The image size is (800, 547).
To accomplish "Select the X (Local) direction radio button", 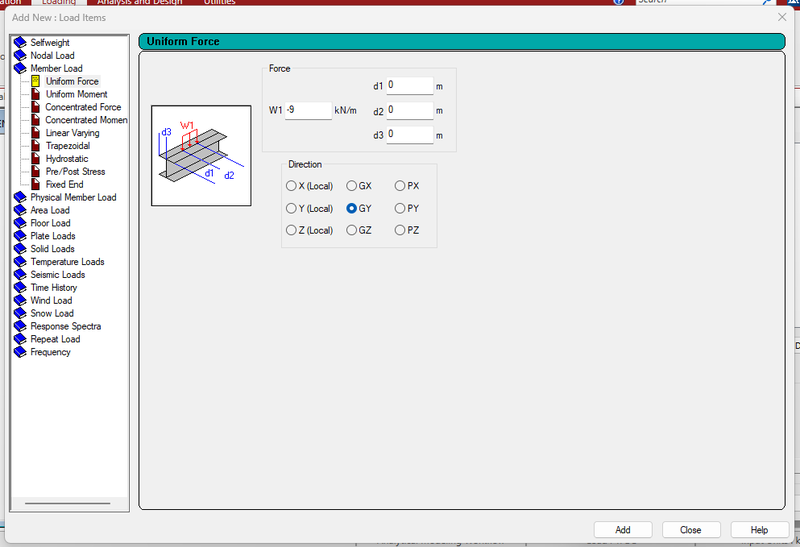I will 291,186.
